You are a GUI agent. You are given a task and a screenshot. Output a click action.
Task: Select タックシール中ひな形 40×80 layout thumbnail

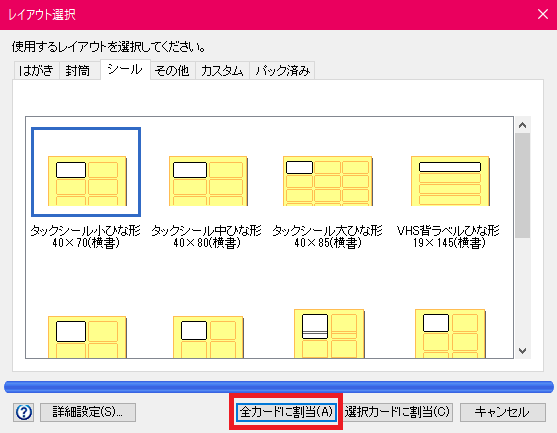pyautogui.click(x=208, y=181)
